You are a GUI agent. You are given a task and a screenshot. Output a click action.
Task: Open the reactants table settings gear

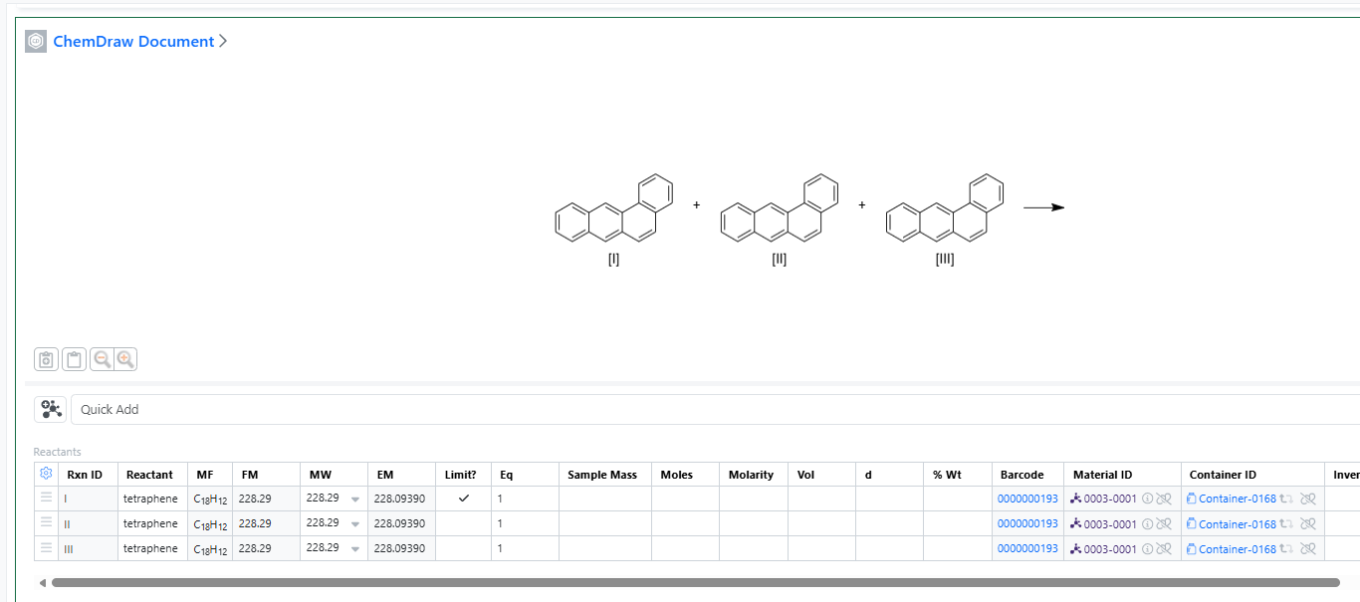coord(46,474)
